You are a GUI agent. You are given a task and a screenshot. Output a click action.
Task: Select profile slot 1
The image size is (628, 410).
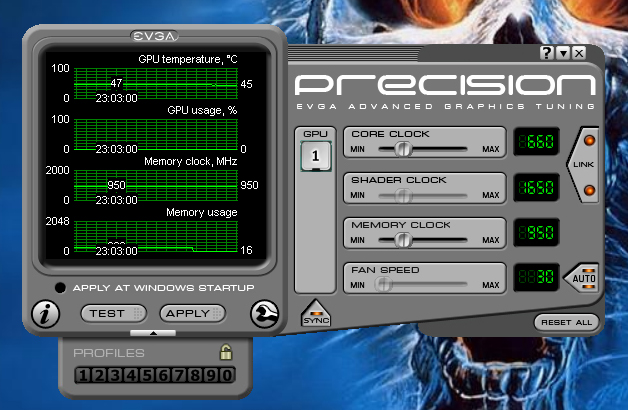83,375
